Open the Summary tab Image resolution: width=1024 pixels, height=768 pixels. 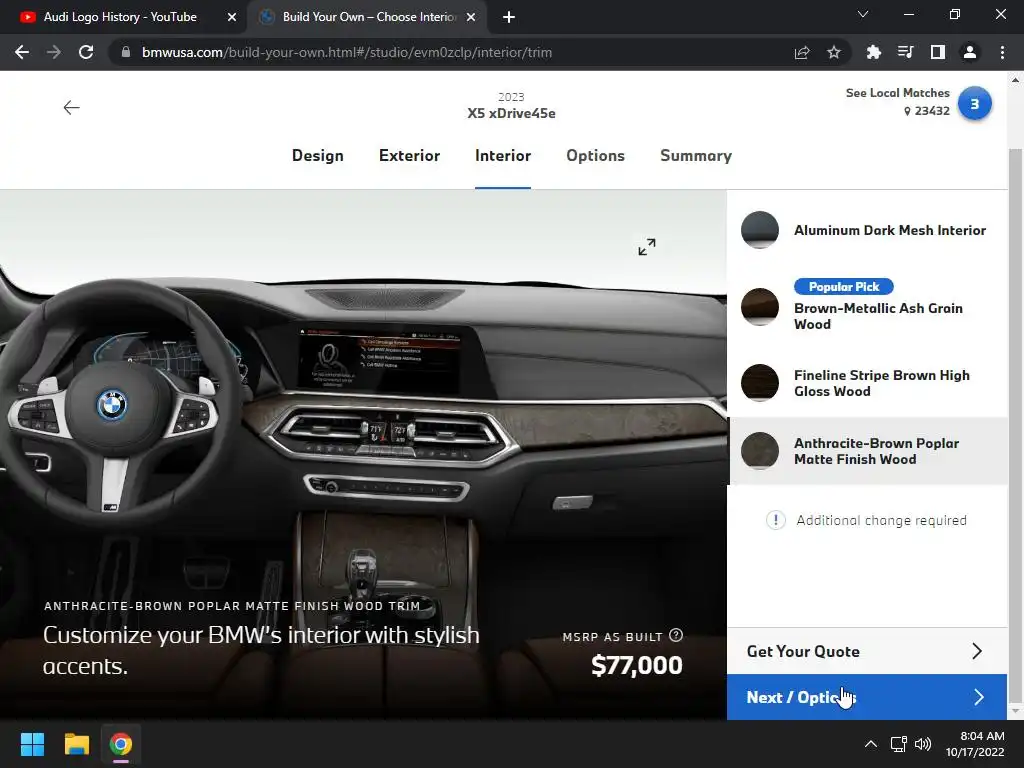[x=696, y=155]
